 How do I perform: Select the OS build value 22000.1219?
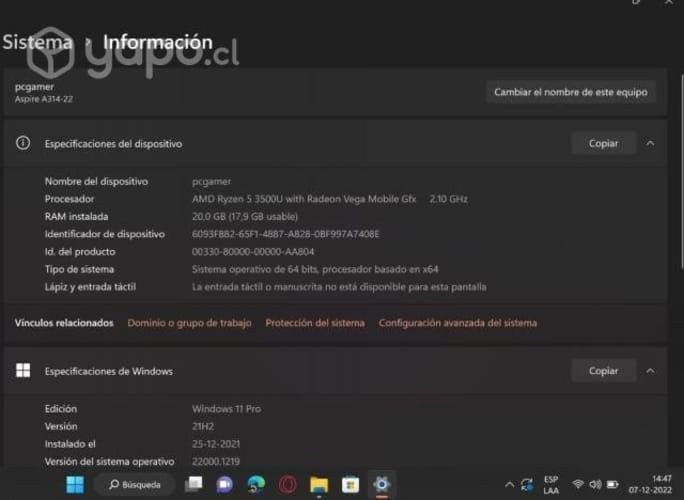tap(216, 461)
